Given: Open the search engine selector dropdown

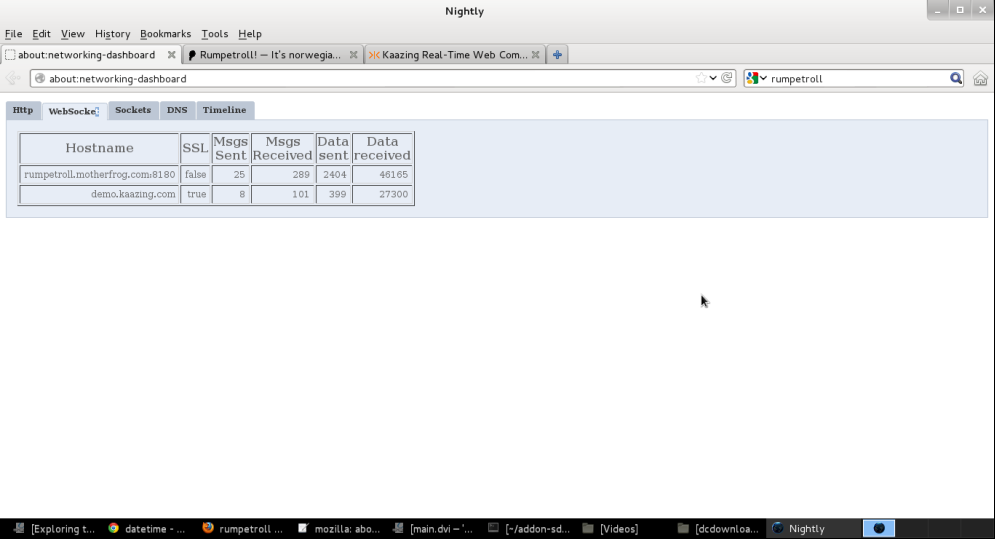Looking at the screenshot, I should (x=757, y=78).
